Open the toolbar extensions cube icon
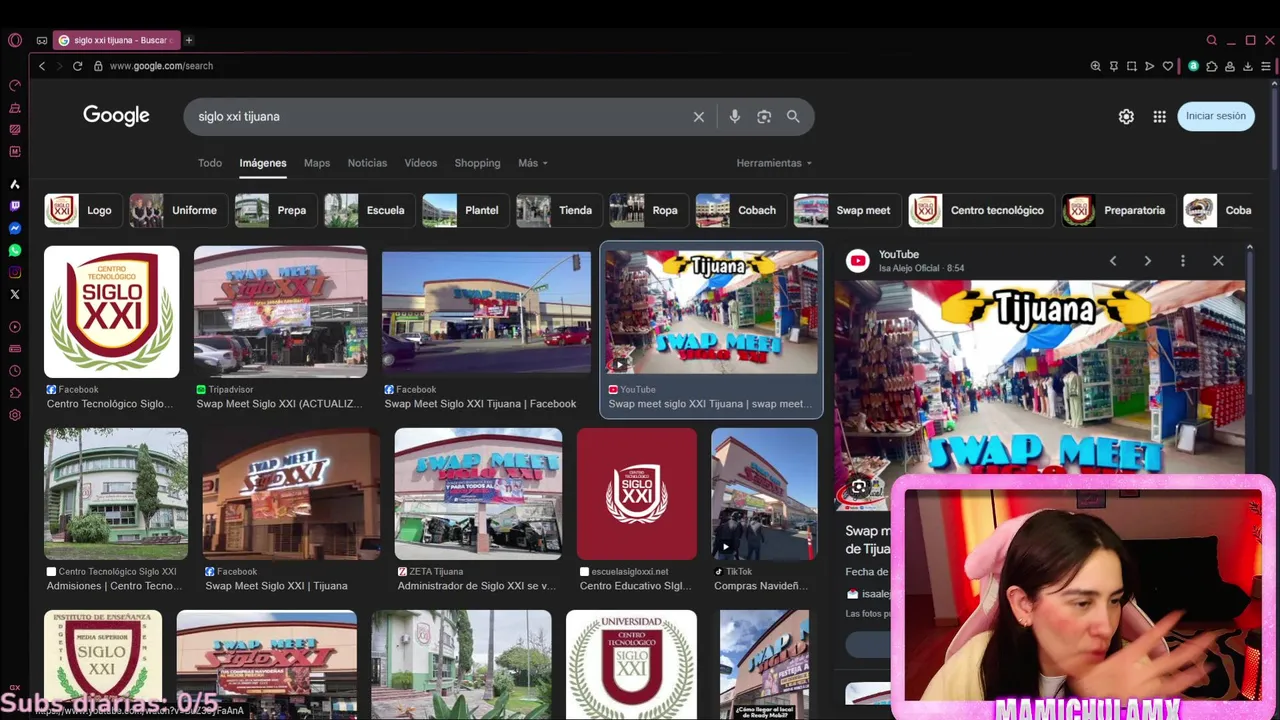Viewport: 1280px width, 720px height. tap(1211, 66)
